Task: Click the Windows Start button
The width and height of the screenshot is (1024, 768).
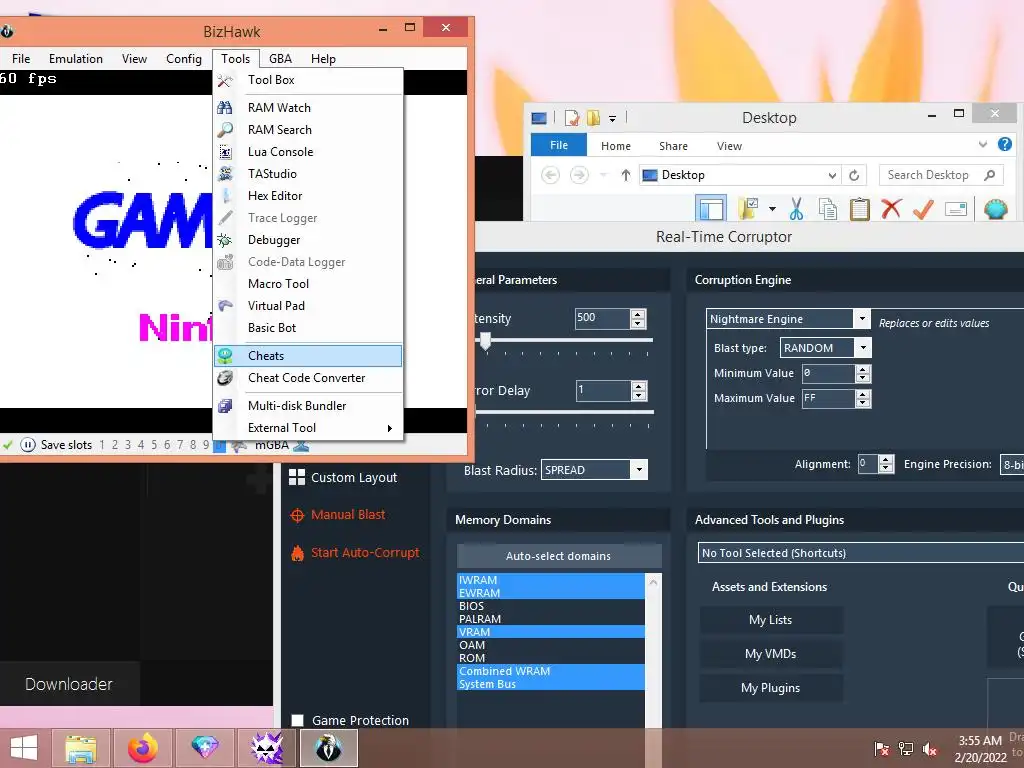Action: (24, 748)
